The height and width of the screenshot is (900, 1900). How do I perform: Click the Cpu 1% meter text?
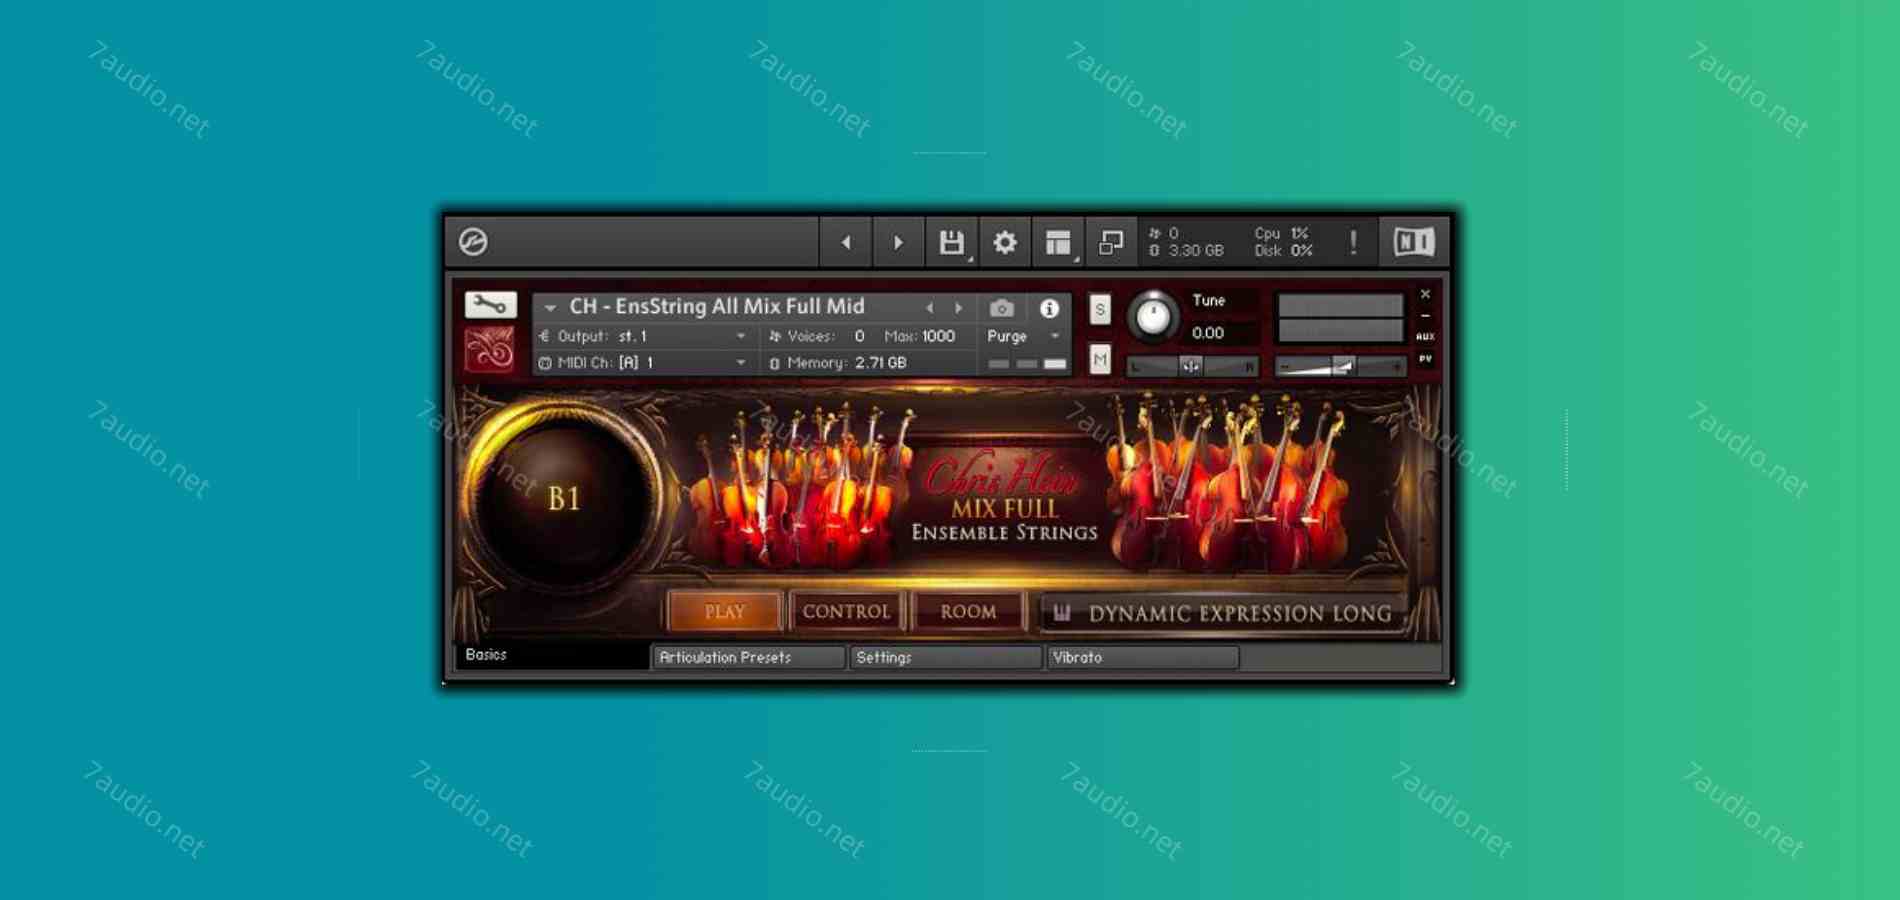(x=1282, y=233)
